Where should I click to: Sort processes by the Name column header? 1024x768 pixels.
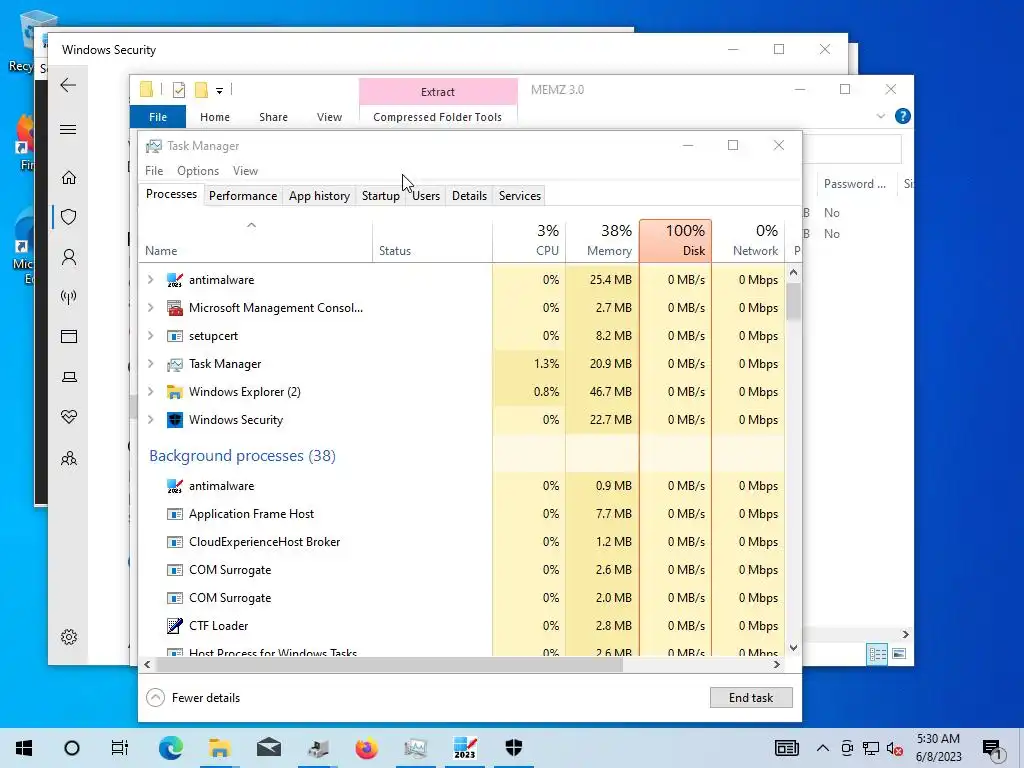[x=255, y=240]
